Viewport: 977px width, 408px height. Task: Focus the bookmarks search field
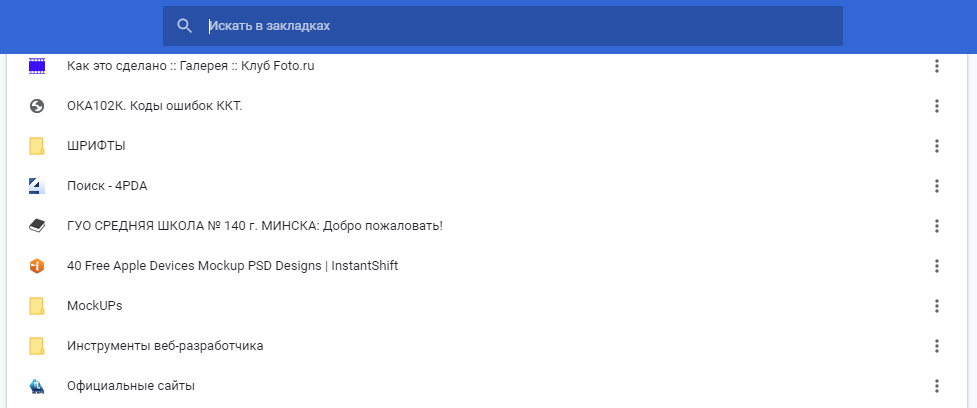coord(503,26)
